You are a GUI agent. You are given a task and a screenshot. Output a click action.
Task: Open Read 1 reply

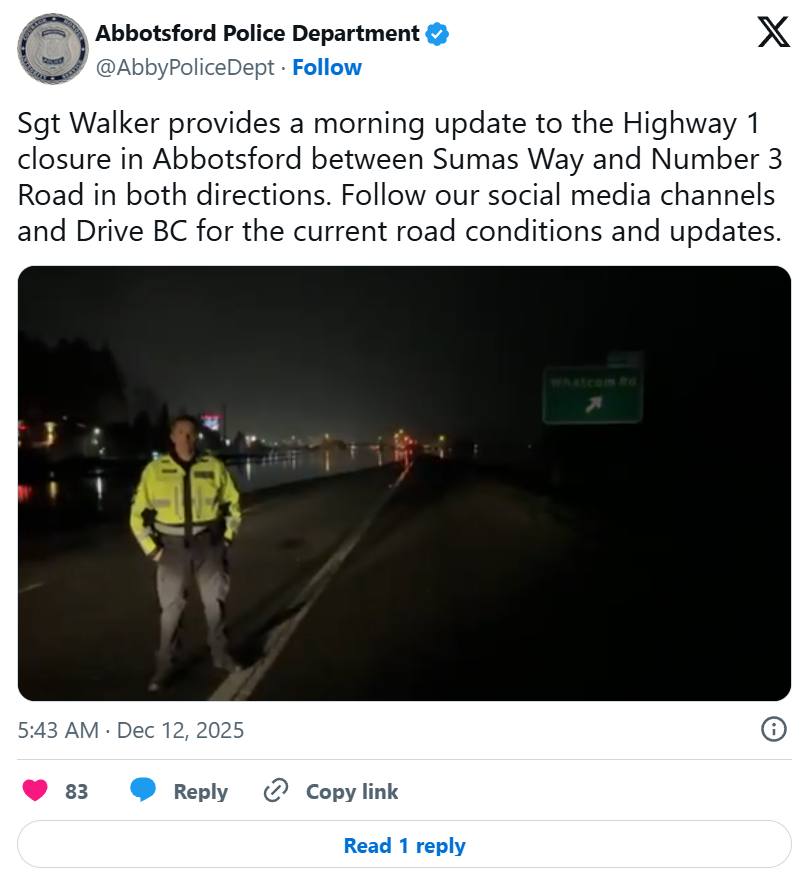pyautogui.click(x=404, y=845)
